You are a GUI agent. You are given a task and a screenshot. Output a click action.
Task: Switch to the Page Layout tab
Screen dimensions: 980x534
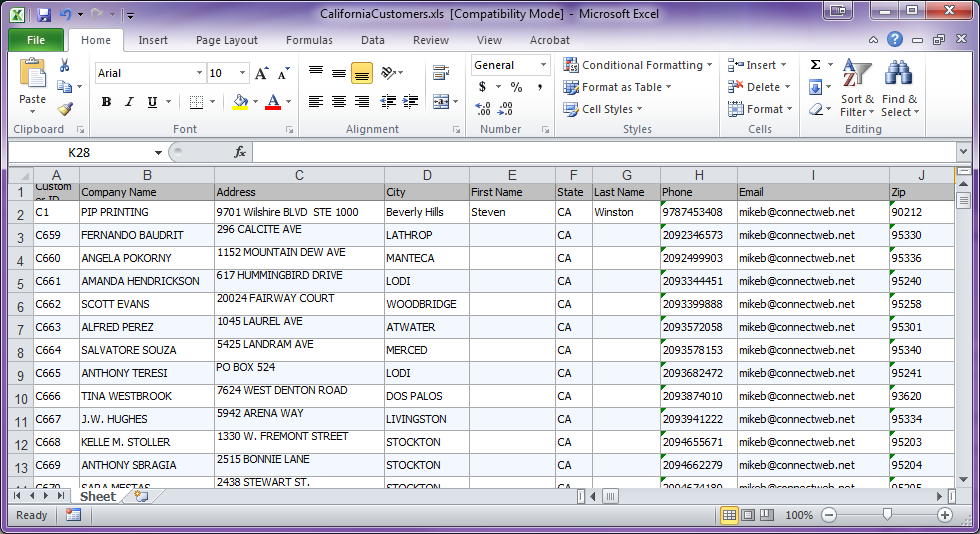[x=226, y=40]
